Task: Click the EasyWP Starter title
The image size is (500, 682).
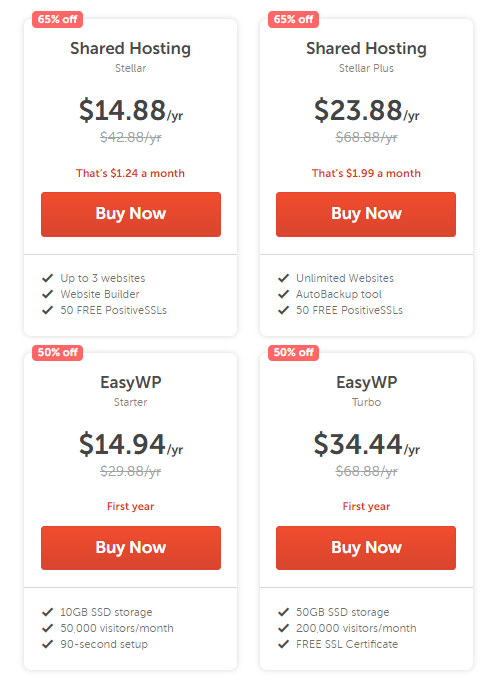Action: pyautogui.click(x=131, y=382)
